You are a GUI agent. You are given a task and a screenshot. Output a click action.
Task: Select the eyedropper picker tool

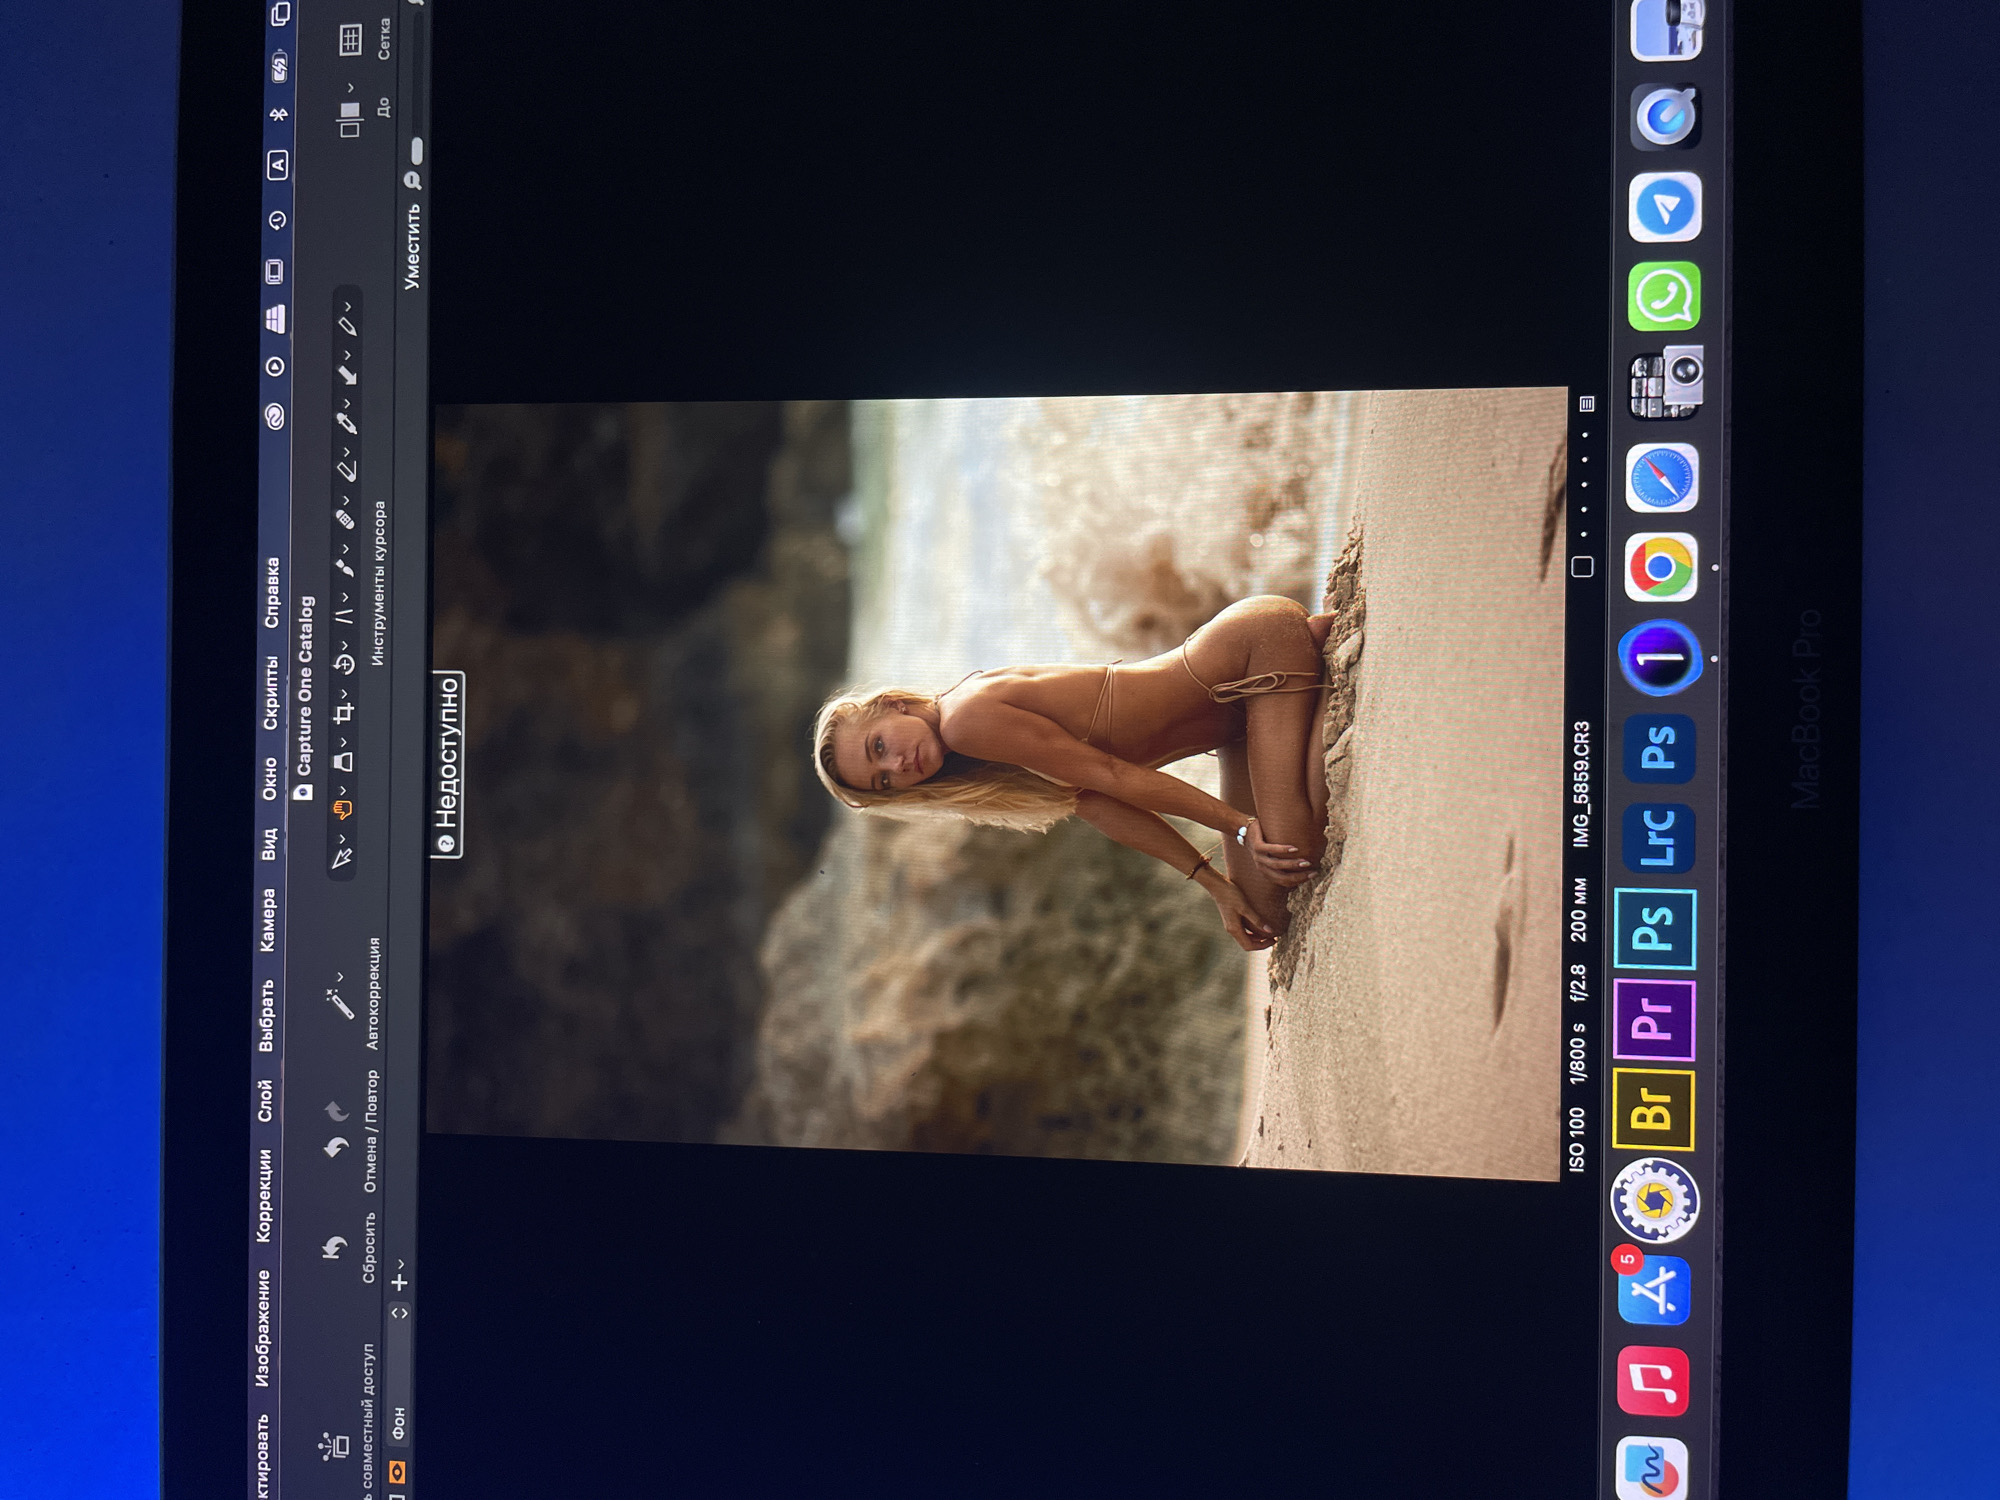(x=347, y=423)
